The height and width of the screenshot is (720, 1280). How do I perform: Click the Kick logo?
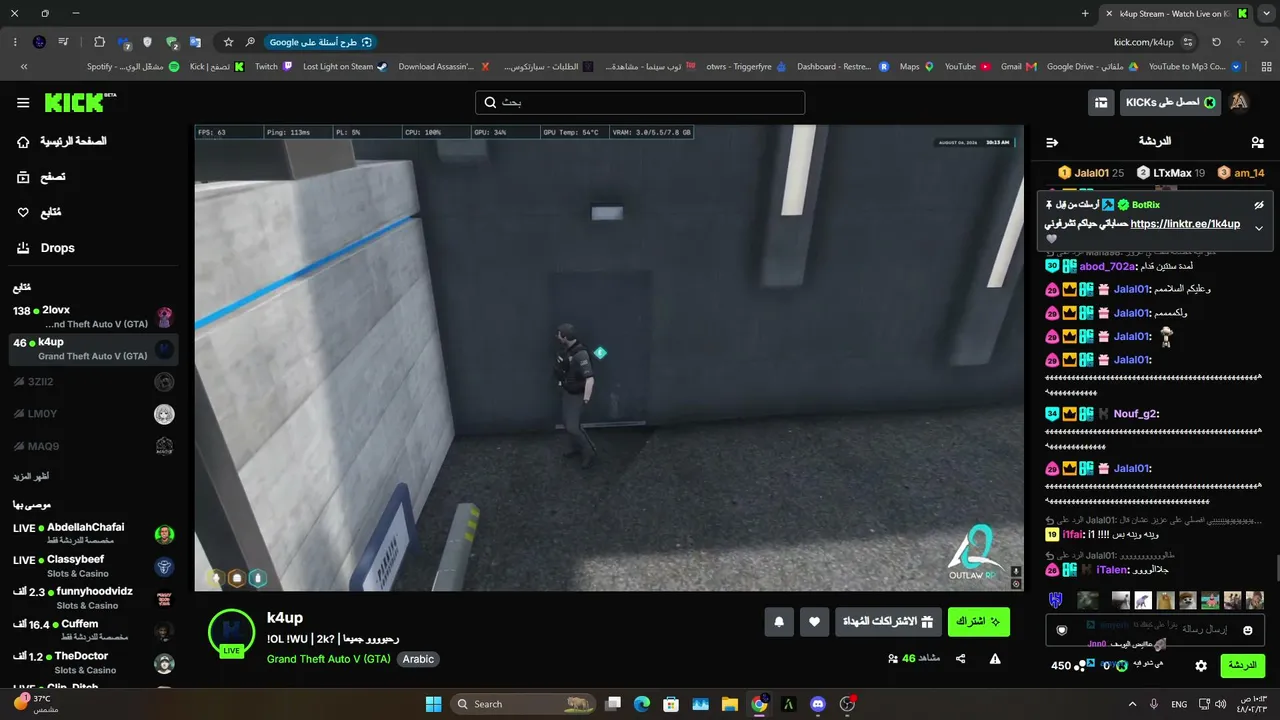(x=80, y=103)
